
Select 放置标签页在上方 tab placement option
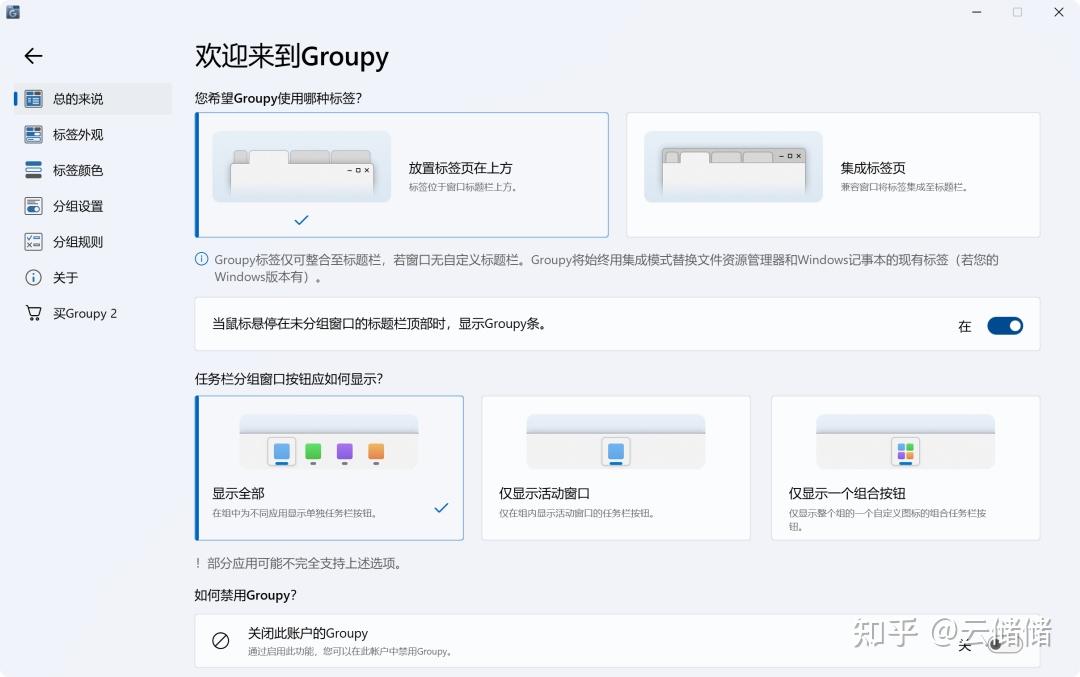400,174
